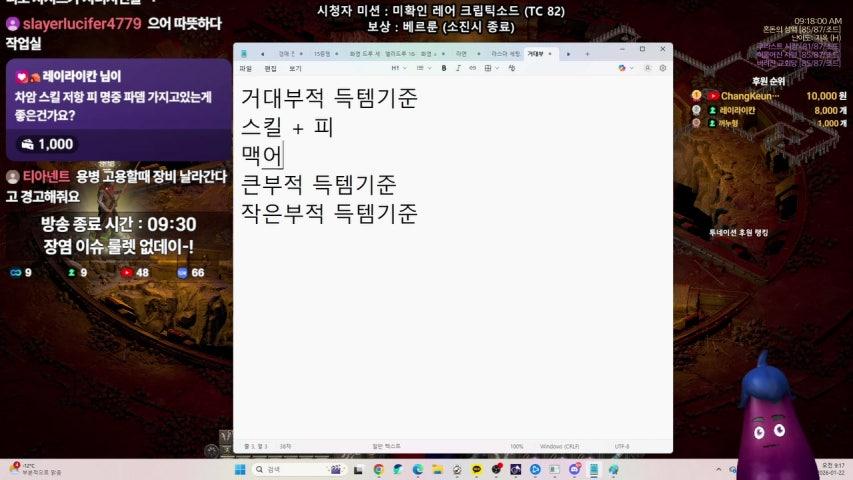The image size is (853, 480).
Task: Click the line 거대부적 득템기준
Action: [x=329, y=98]
